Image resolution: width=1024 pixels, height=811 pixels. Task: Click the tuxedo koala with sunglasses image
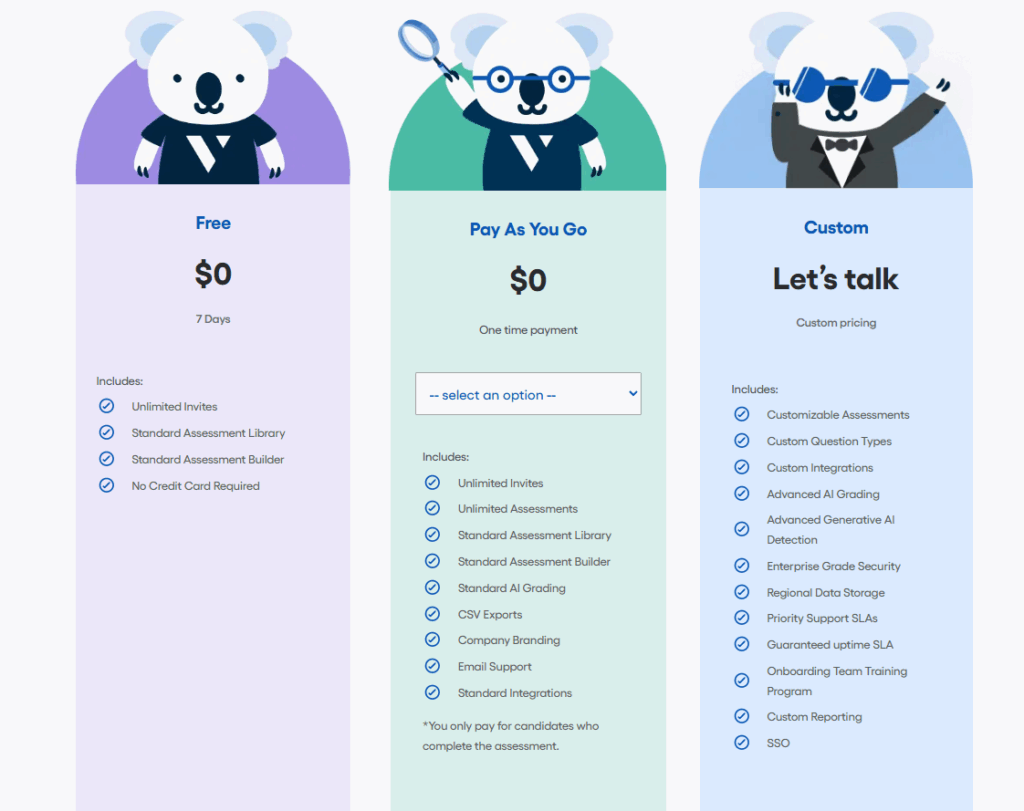pyautogui.click(x=835, y=100)
